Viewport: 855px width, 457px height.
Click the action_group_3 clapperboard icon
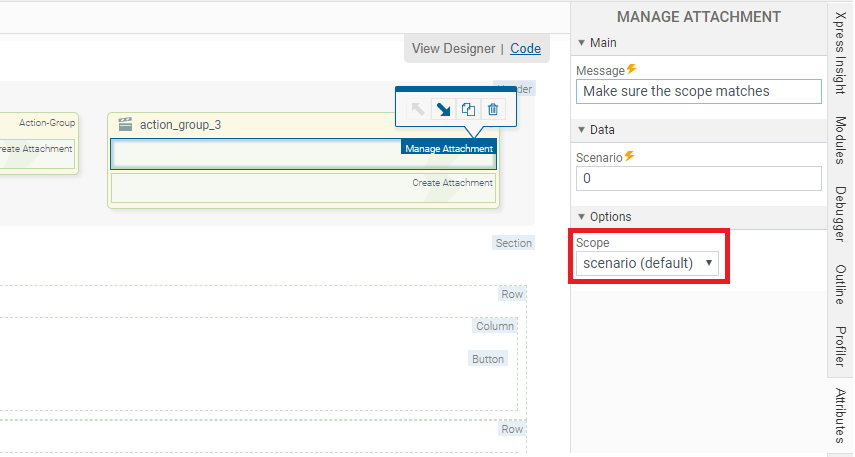[125, 125]
